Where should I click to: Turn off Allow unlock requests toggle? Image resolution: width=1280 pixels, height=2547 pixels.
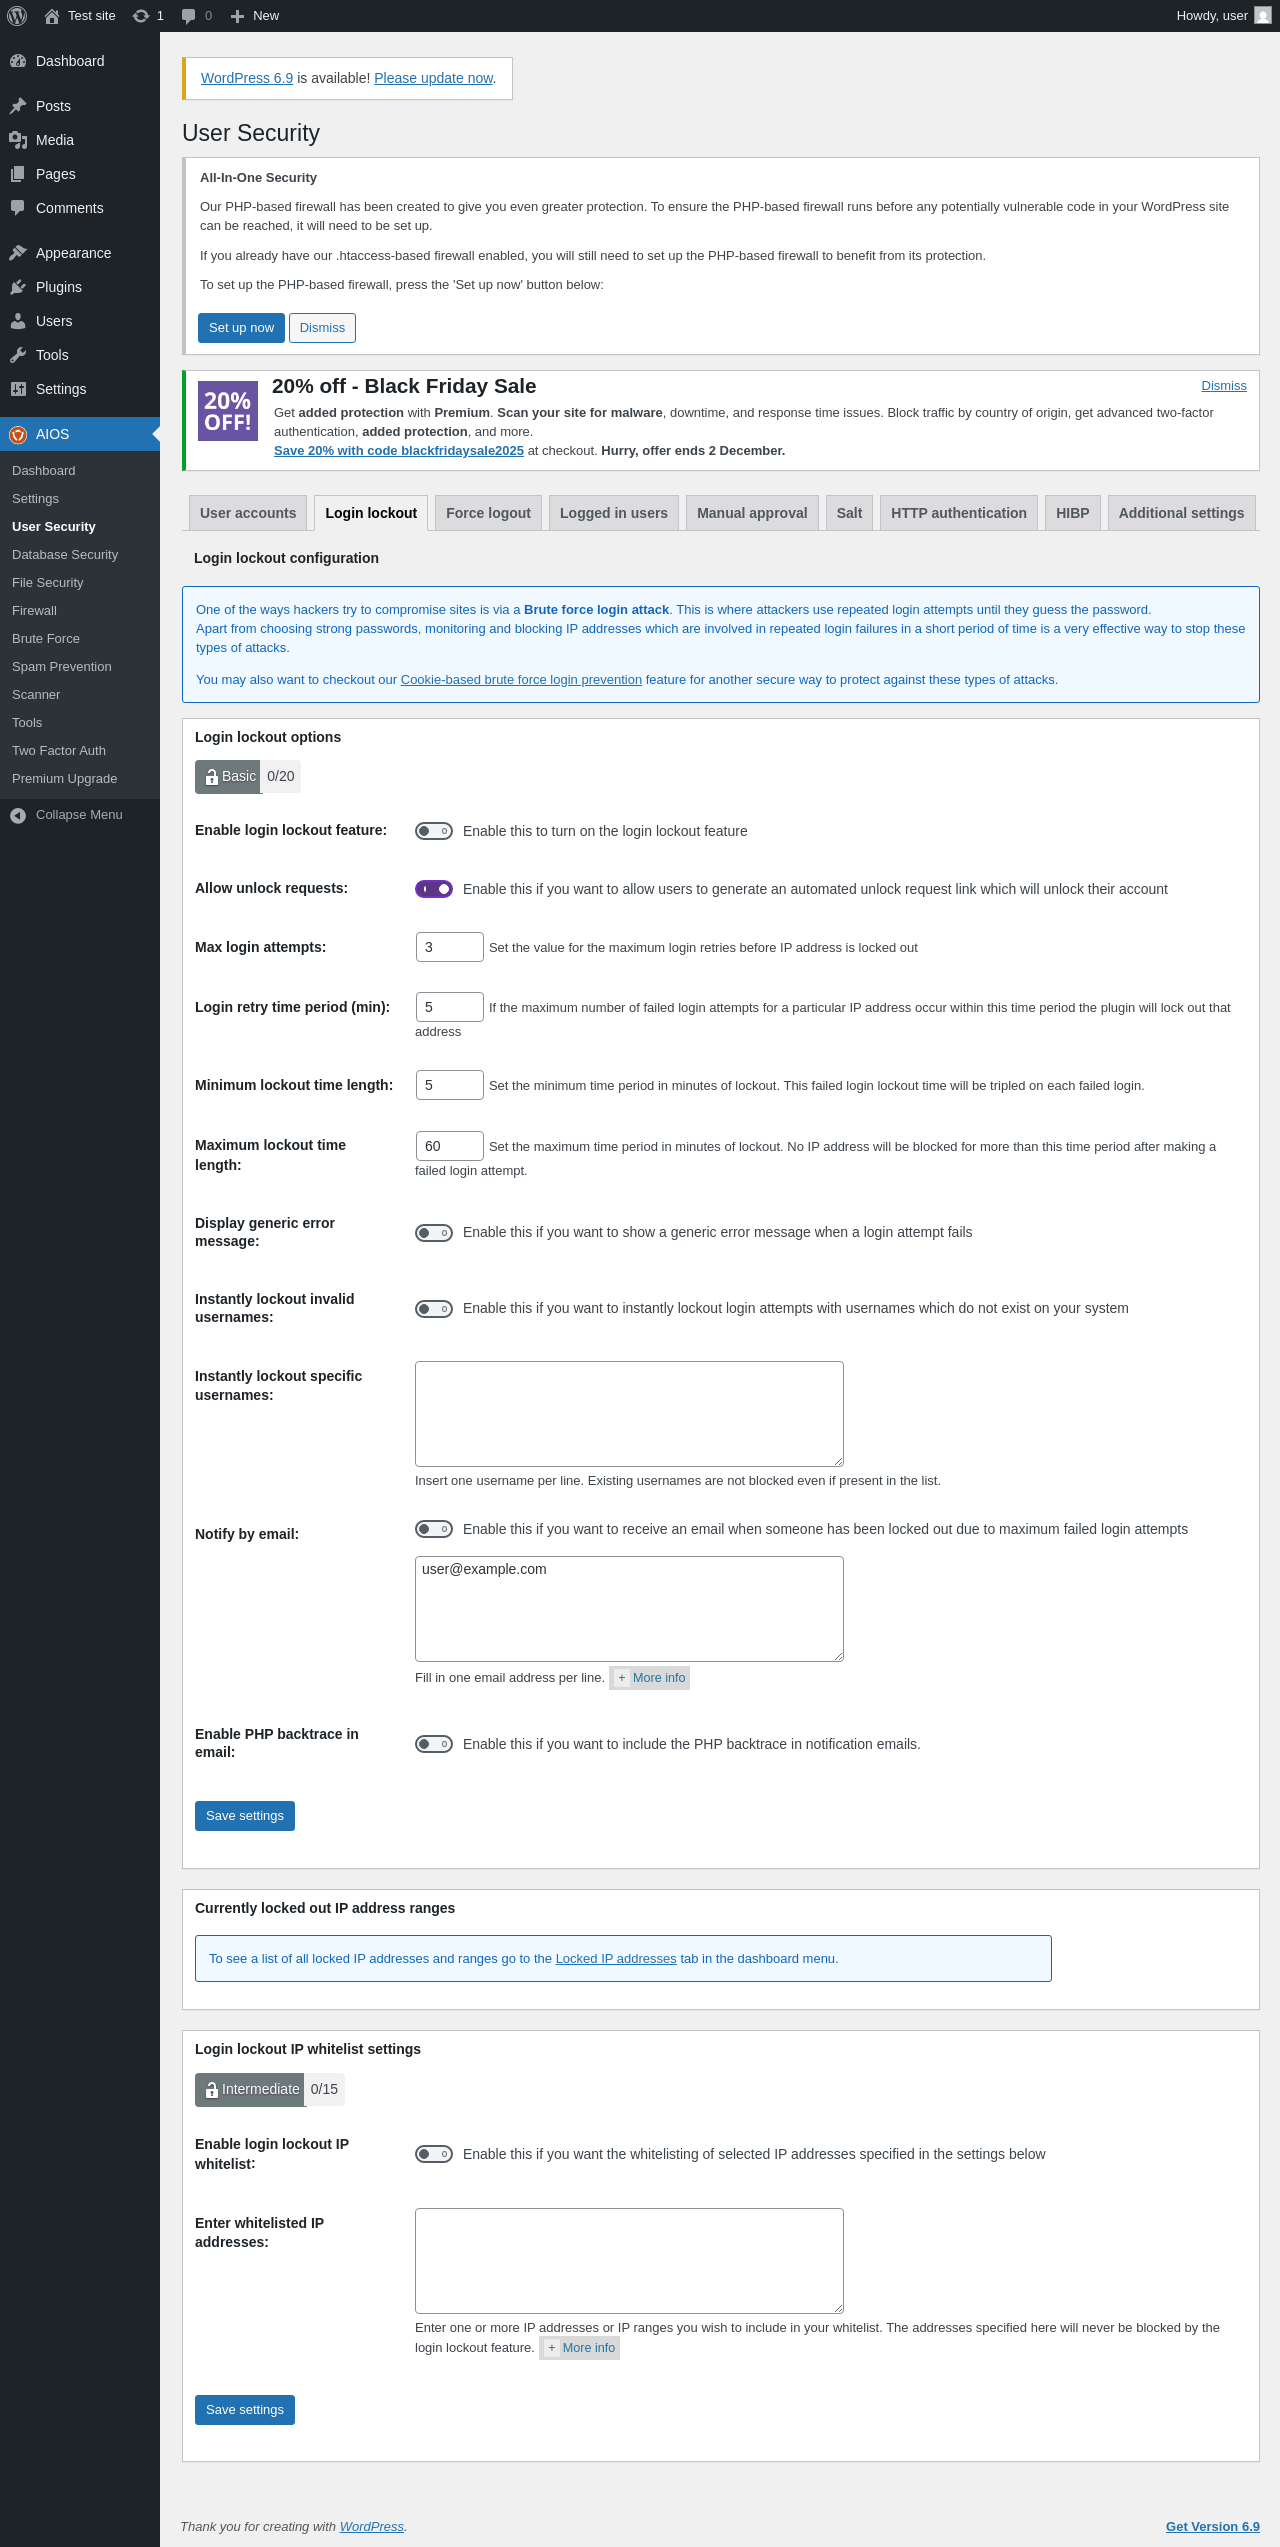coord(434,889)
